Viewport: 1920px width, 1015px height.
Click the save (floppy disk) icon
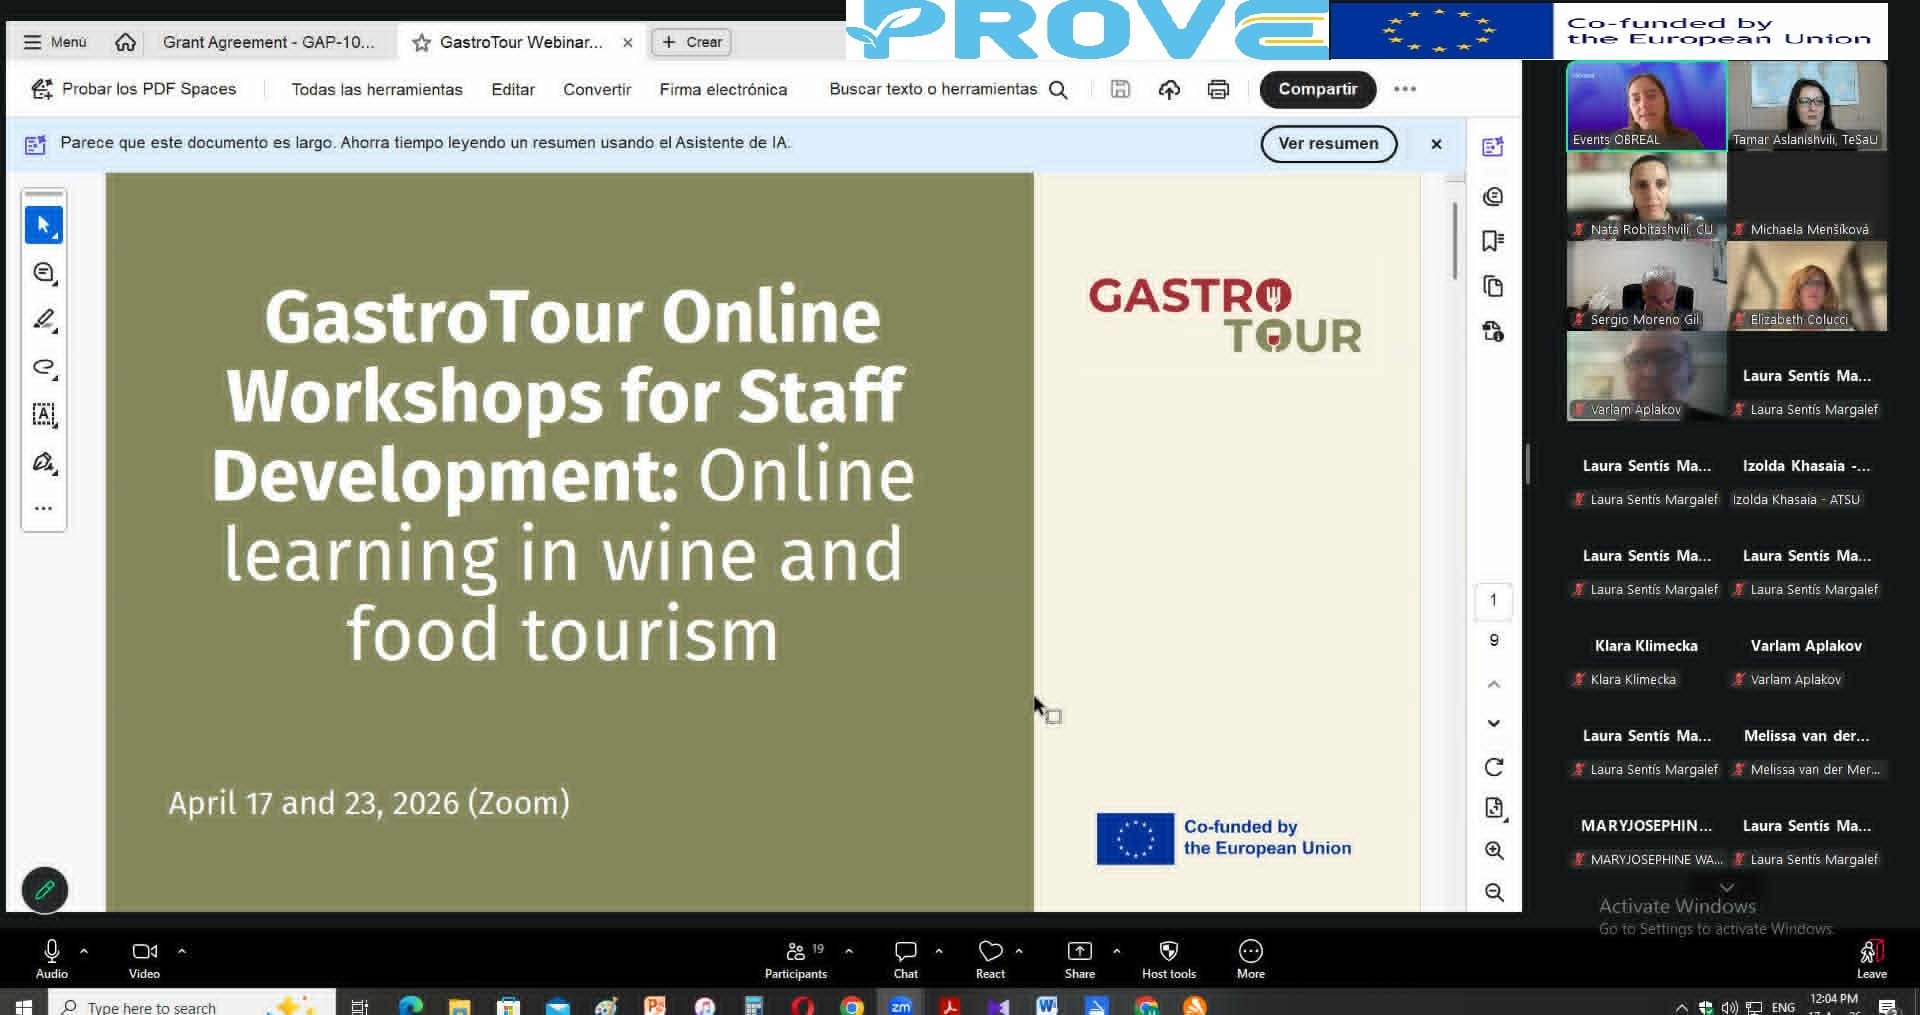pyautogui.click(x=1120, y=89)
